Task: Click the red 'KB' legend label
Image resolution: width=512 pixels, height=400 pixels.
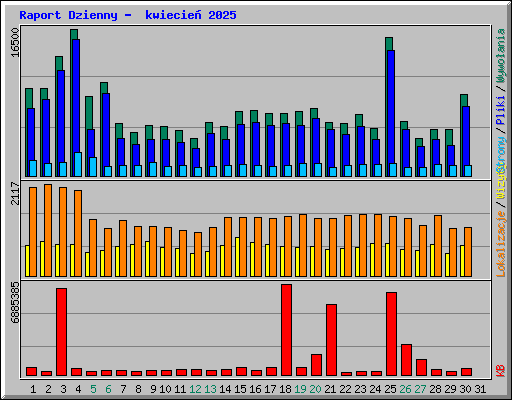Action: coord(501,371)
